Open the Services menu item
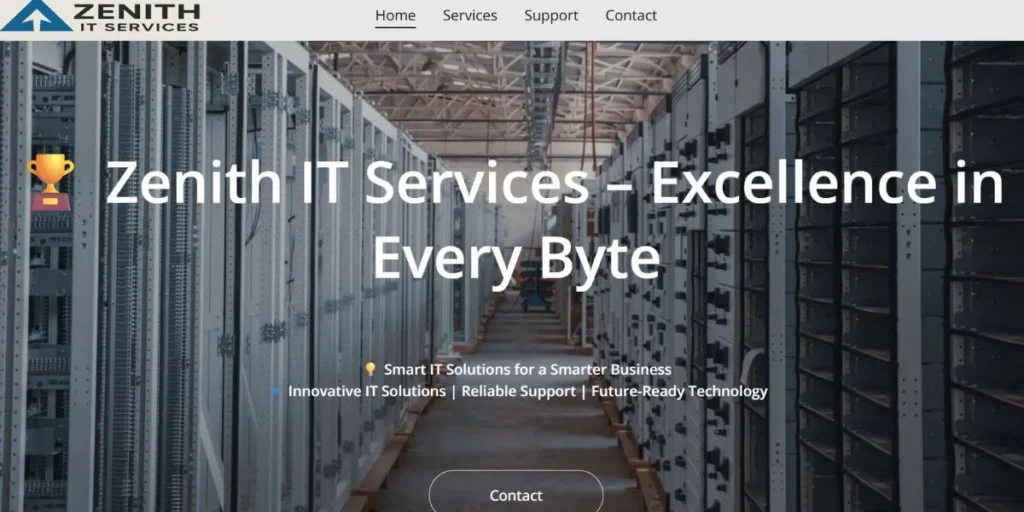The width and height of the screenshot is (1024, 512). [470, 16]
